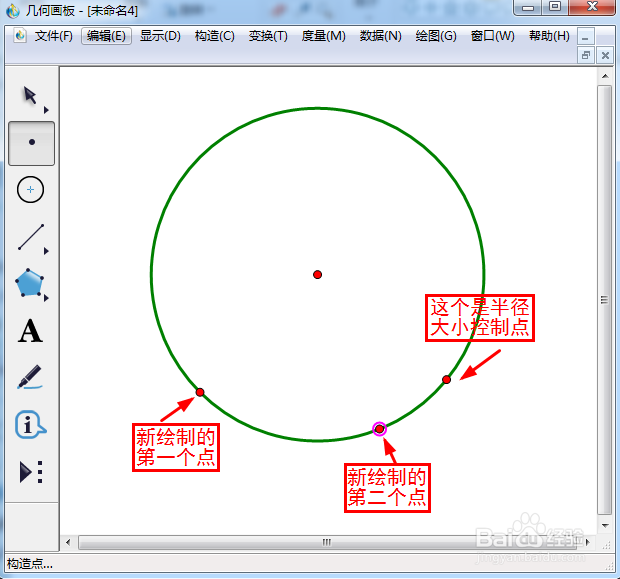Expand the Arrow tool flyout triangle

[46, 110]
